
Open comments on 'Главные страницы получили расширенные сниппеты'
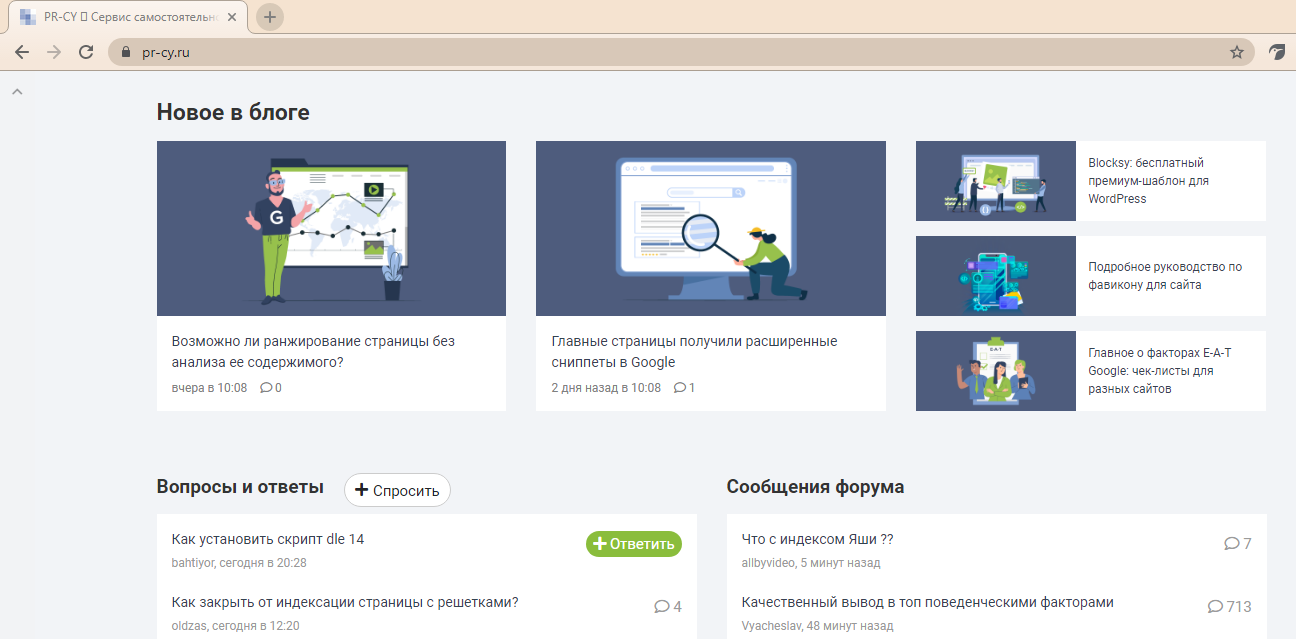684,388
